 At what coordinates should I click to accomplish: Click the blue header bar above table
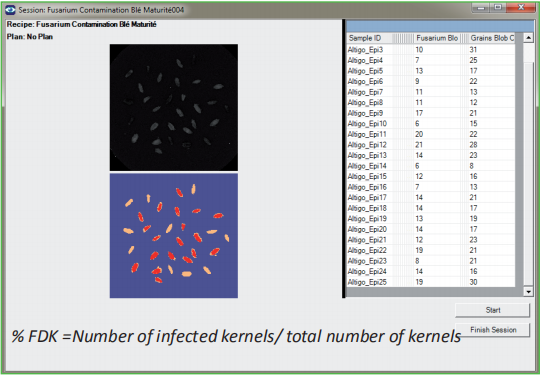point(440,26)
